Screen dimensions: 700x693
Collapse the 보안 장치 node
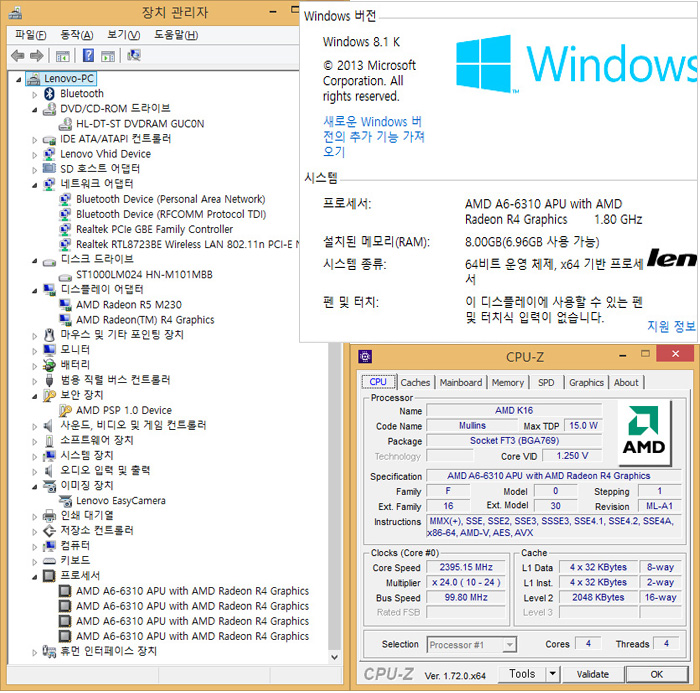pos(35,396)
